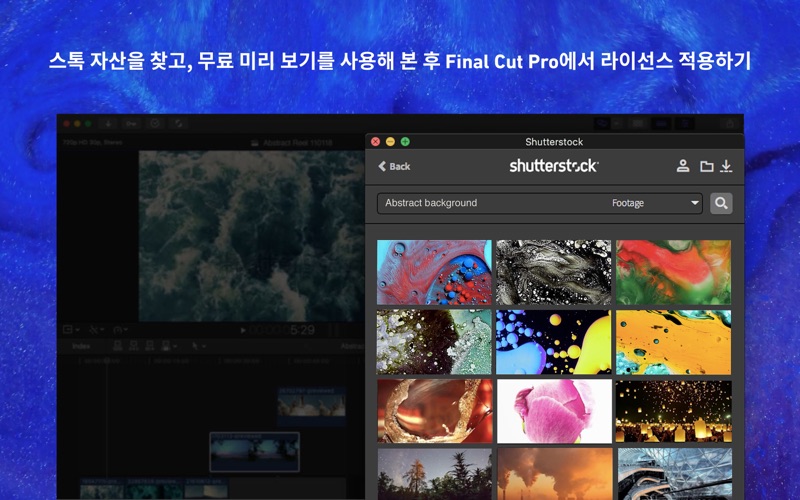Open the Overwrite edit options dropdown

pos(169,346)
